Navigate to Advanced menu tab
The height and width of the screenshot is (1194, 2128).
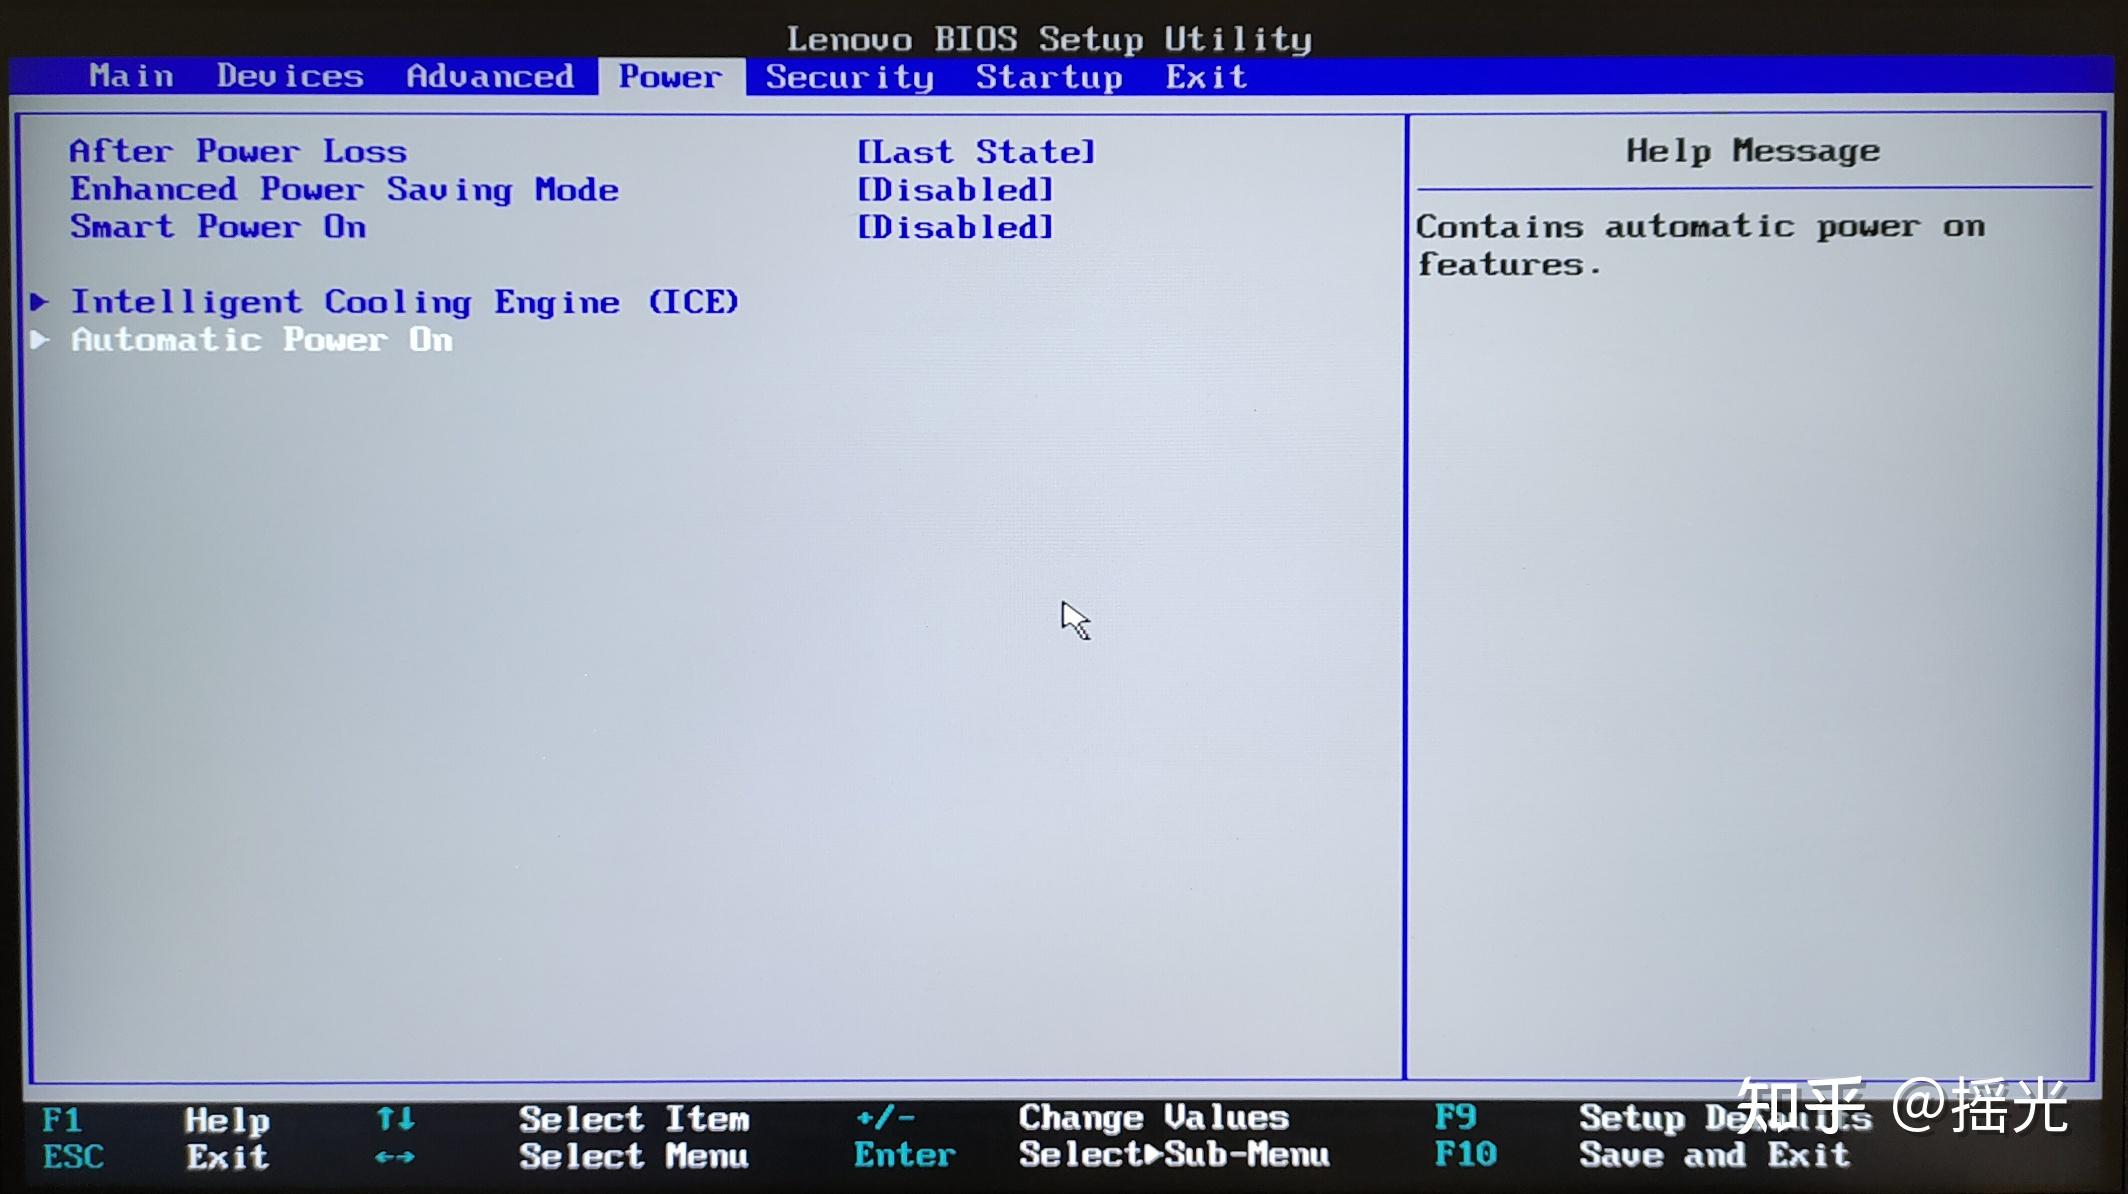coord(490,77)
